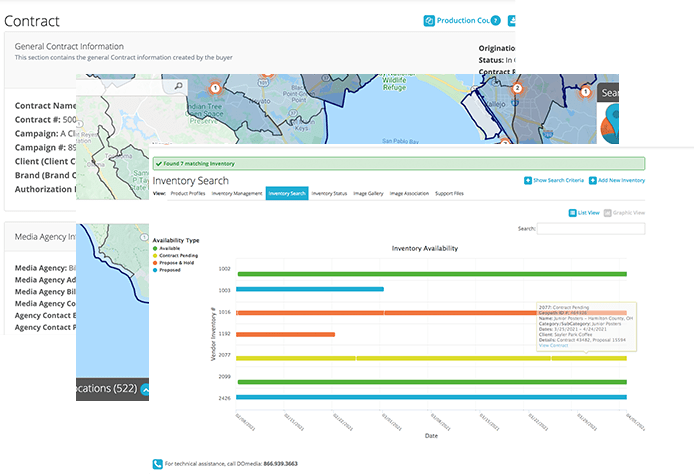Click the blue bar for inventory 2426

[x=431, y=397]
